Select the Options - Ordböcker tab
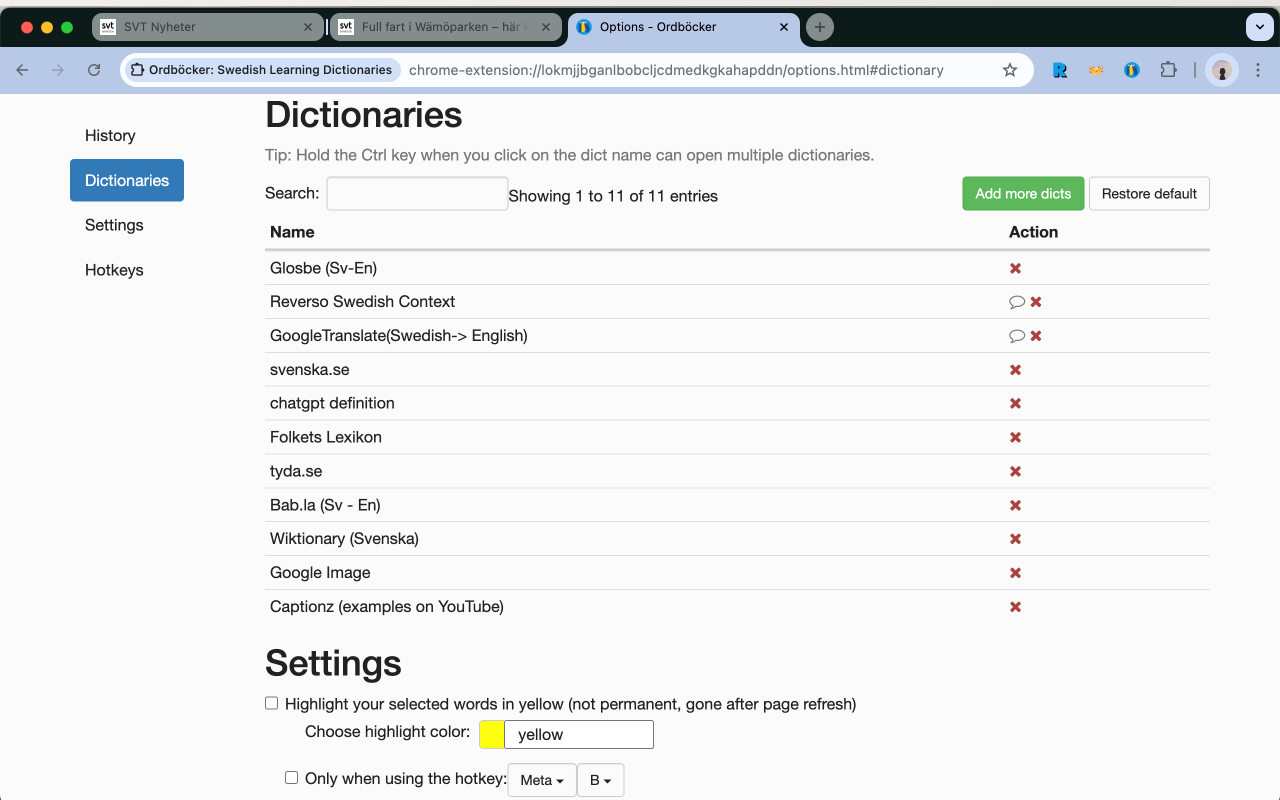 (684, 27)
